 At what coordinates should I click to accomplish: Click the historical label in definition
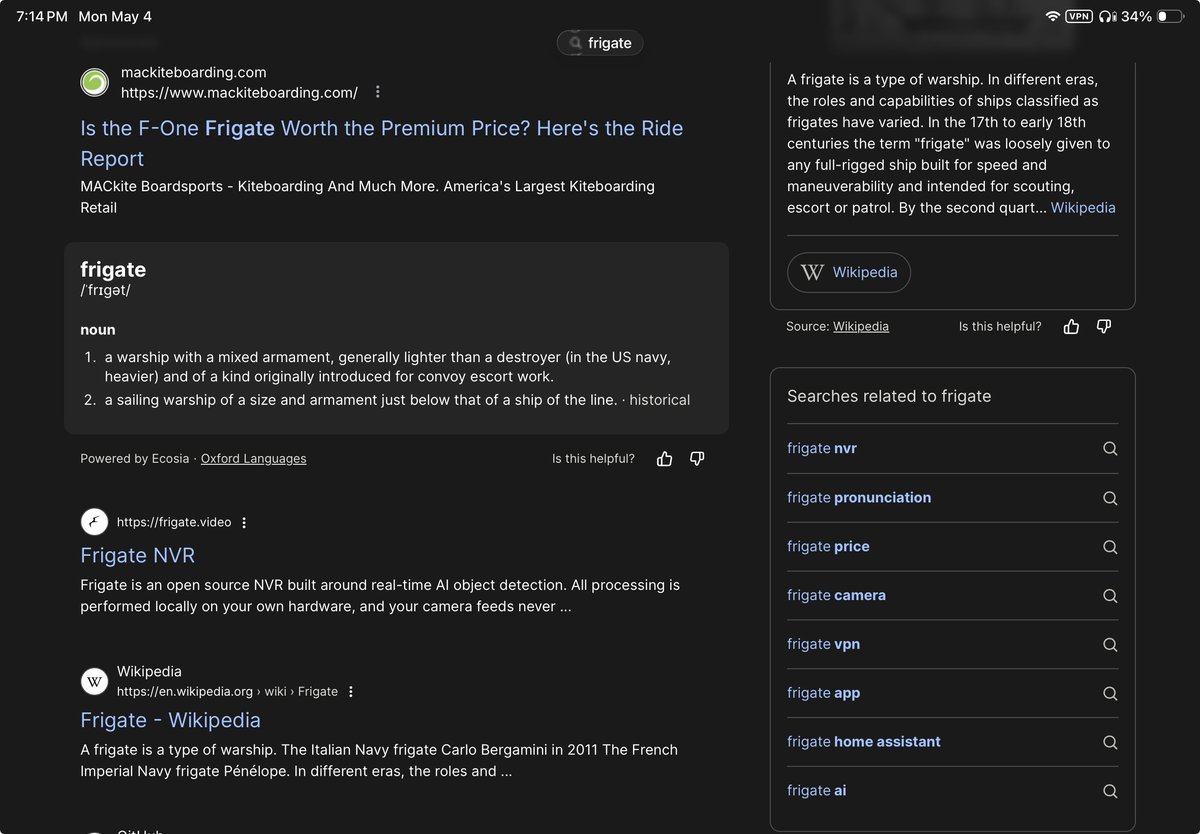[x=659, y=400]
